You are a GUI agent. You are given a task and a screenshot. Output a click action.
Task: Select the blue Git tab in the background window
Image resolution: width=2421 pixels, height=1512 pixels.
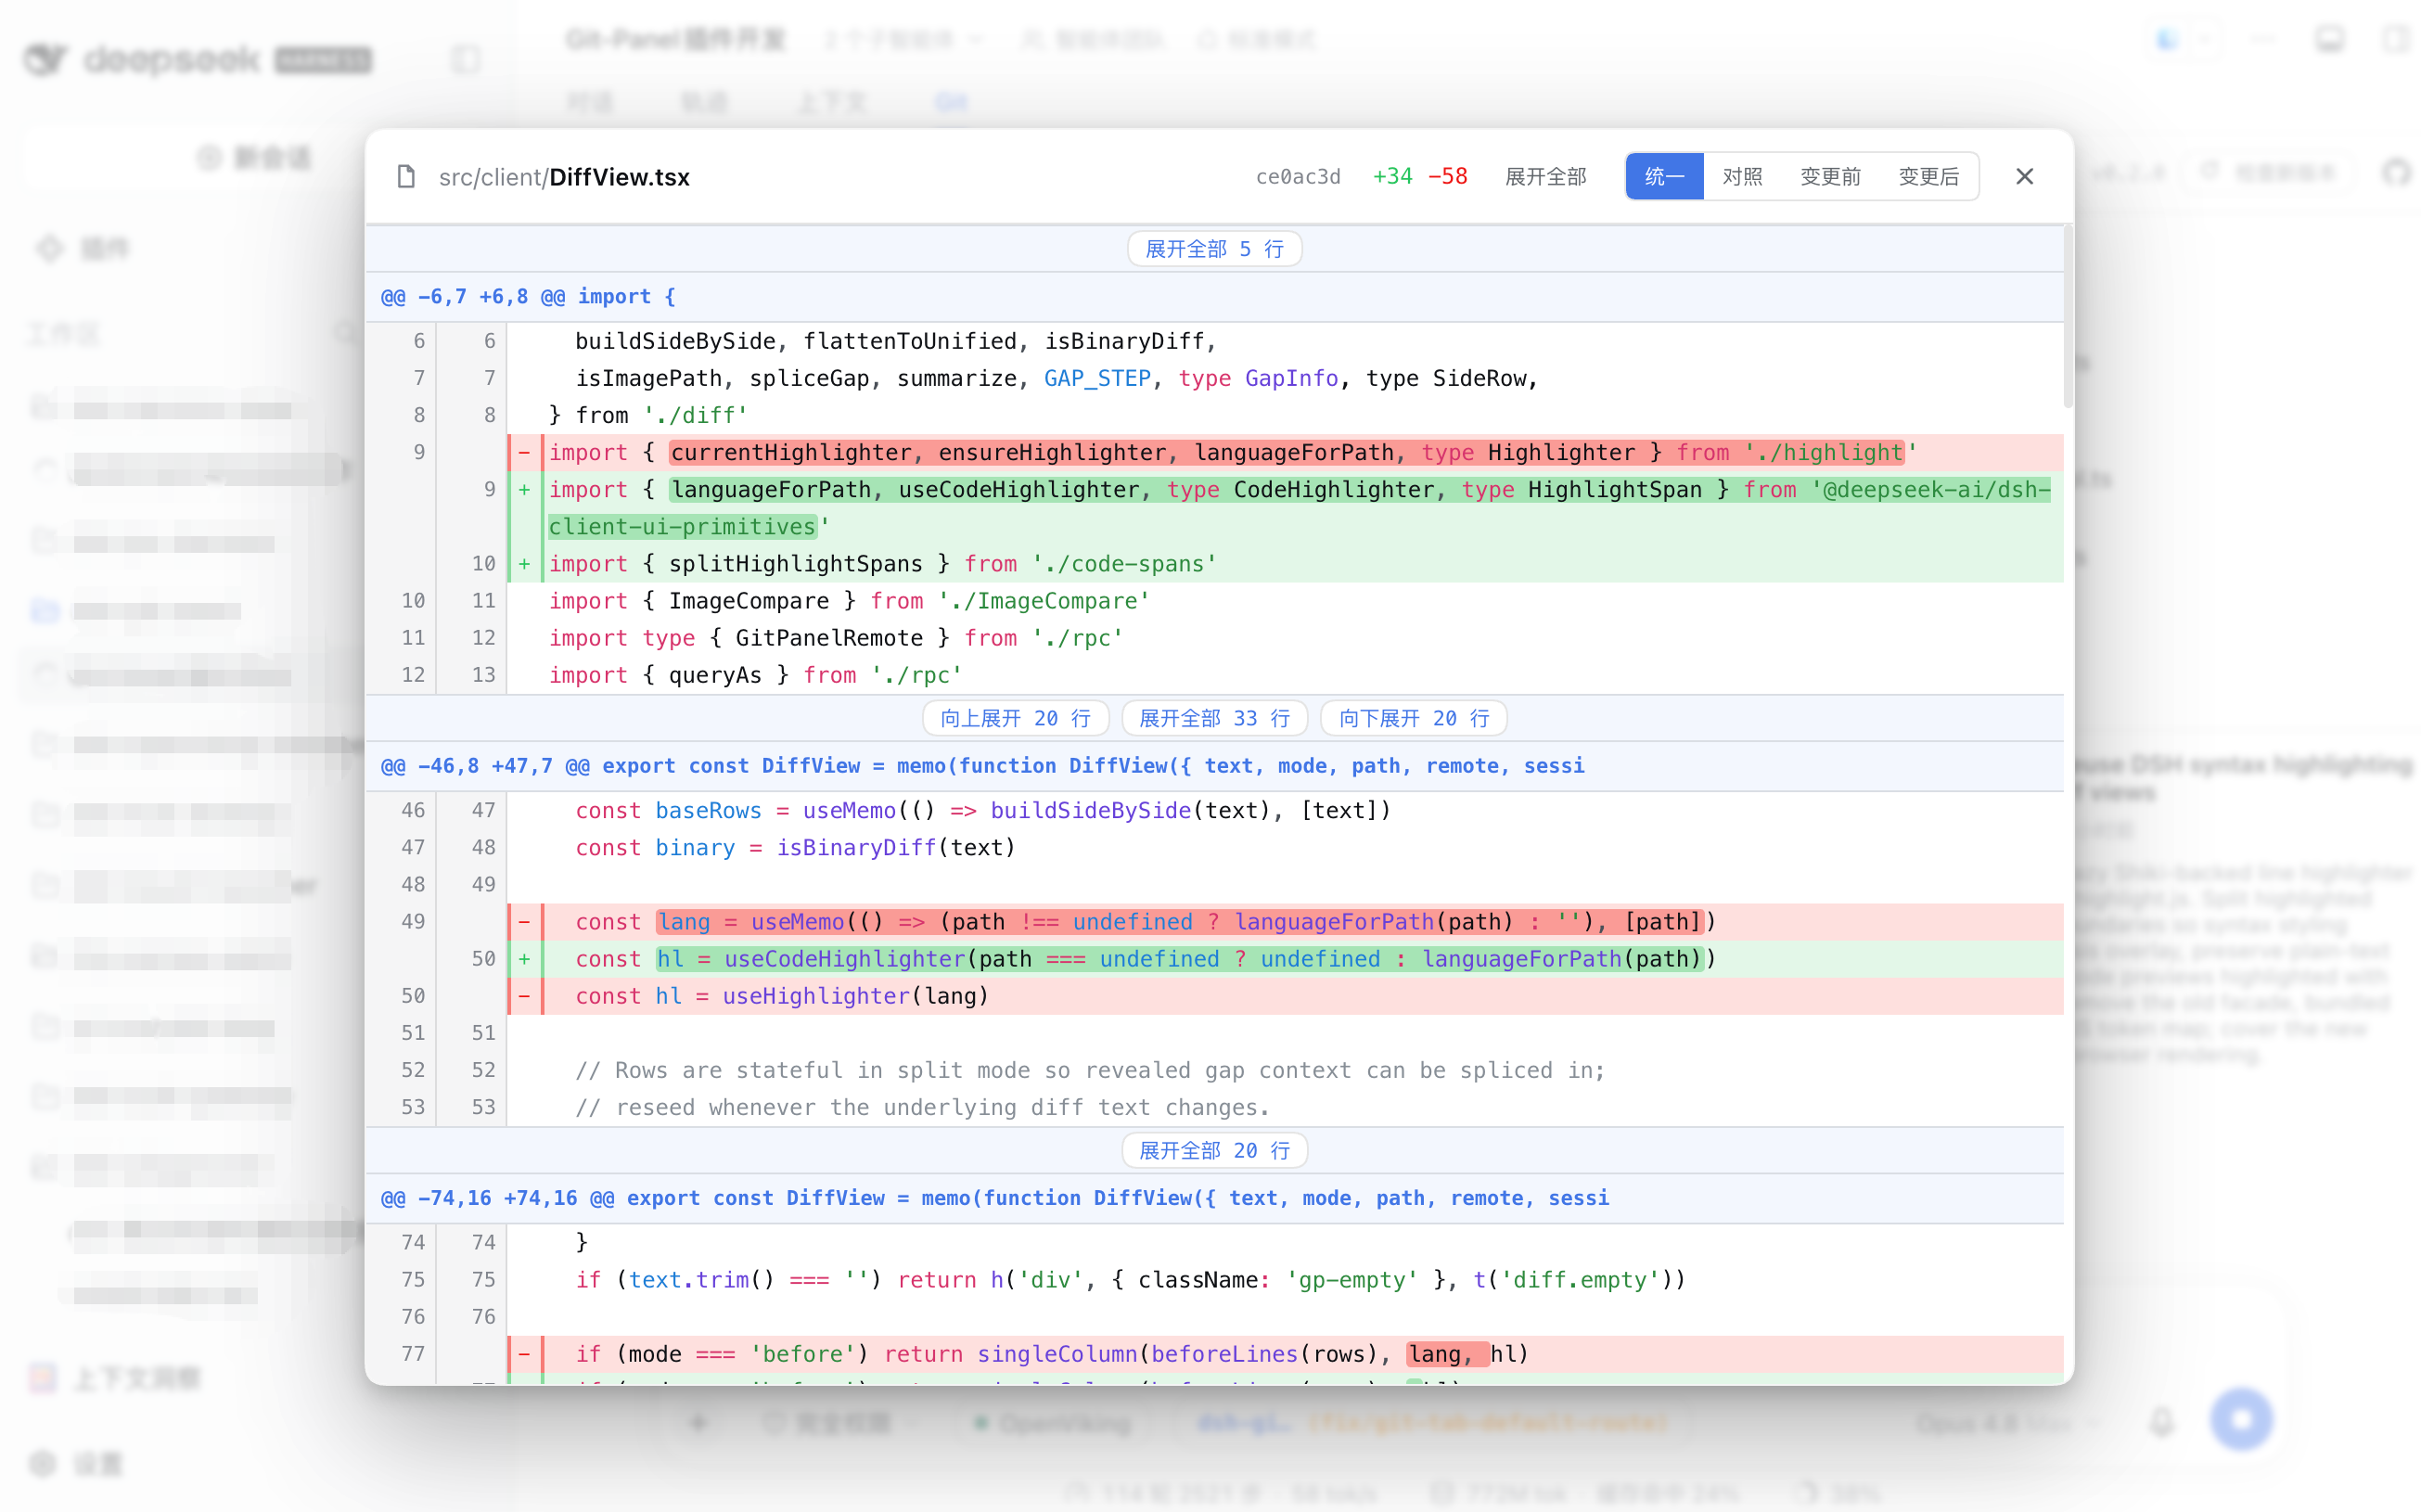pos(951,102)
